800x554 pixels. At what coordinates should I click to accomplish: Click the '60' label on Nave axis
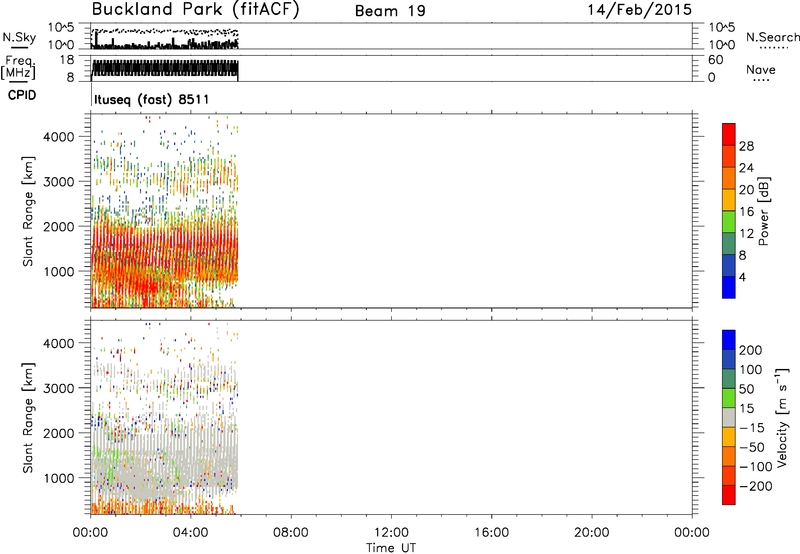(x=716, y=60)
